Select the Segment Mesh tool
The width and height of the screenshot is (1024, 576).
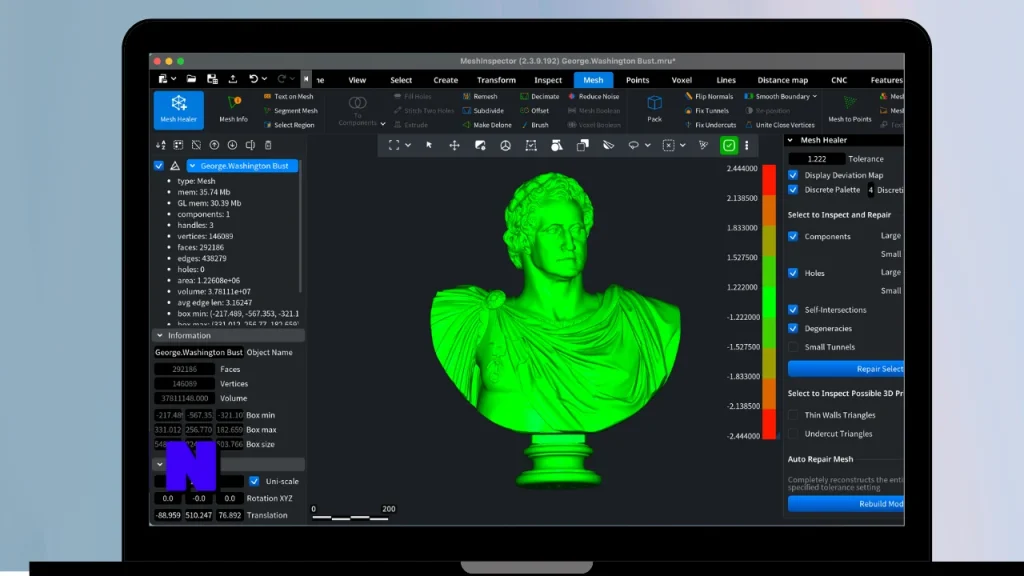click(x=291, y=110)
